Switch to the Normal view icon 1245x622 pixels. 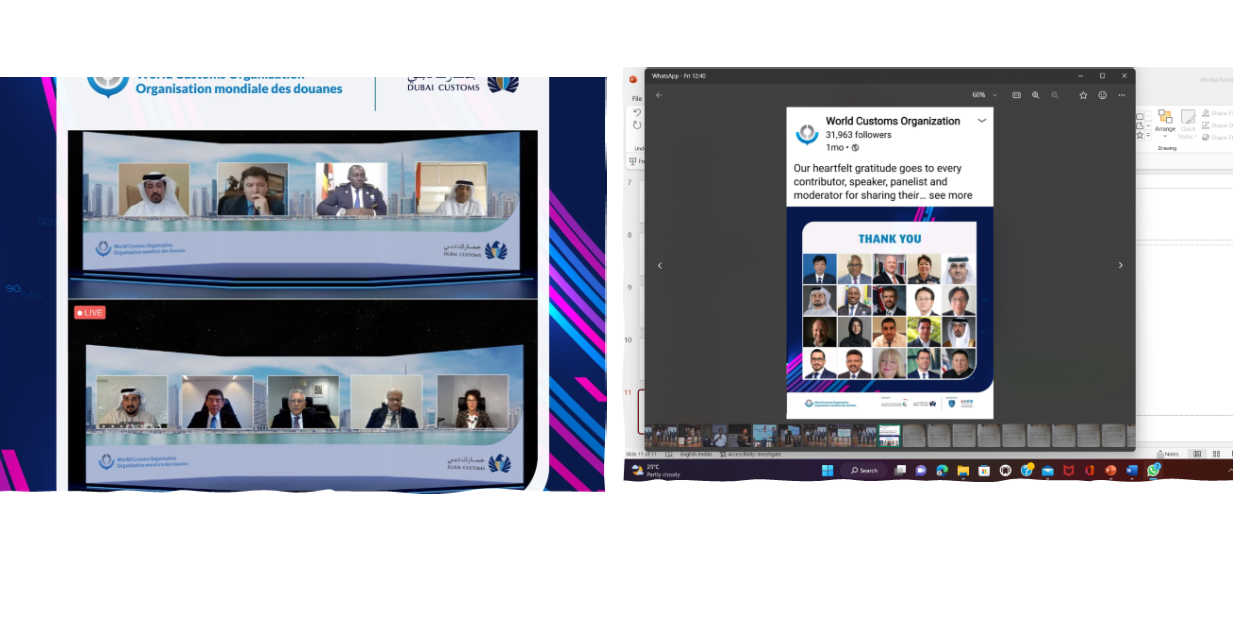pos(1197,454)
